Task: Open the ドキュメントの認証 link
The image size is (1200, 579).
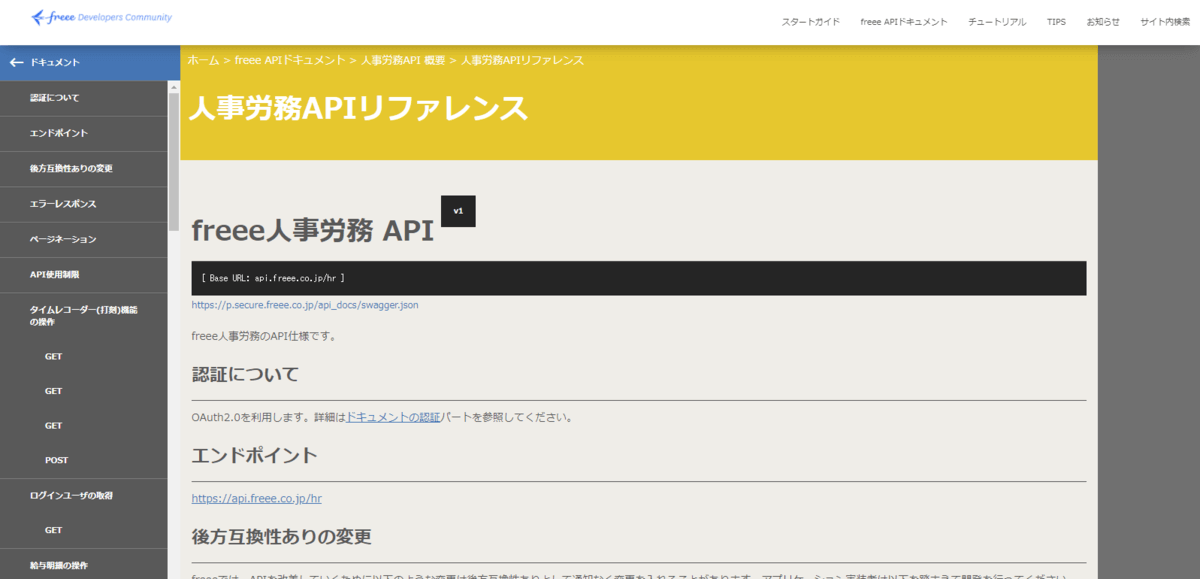Action: pyautogui.click(x=393, y=417)
